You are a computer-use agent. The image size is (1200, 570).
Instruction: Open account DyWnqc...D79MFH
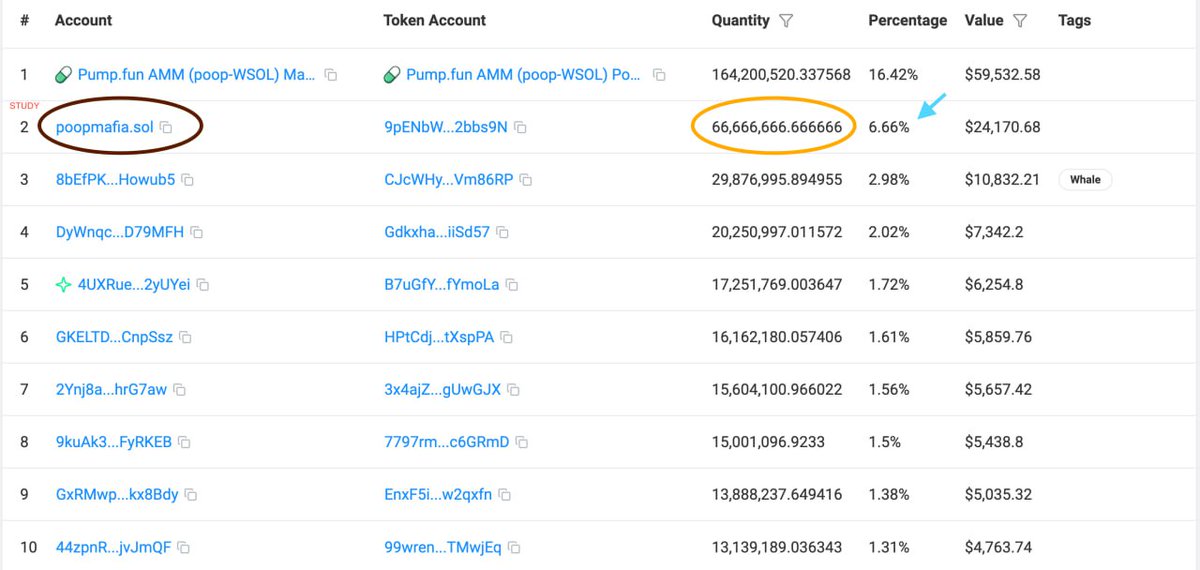(120, 232)
